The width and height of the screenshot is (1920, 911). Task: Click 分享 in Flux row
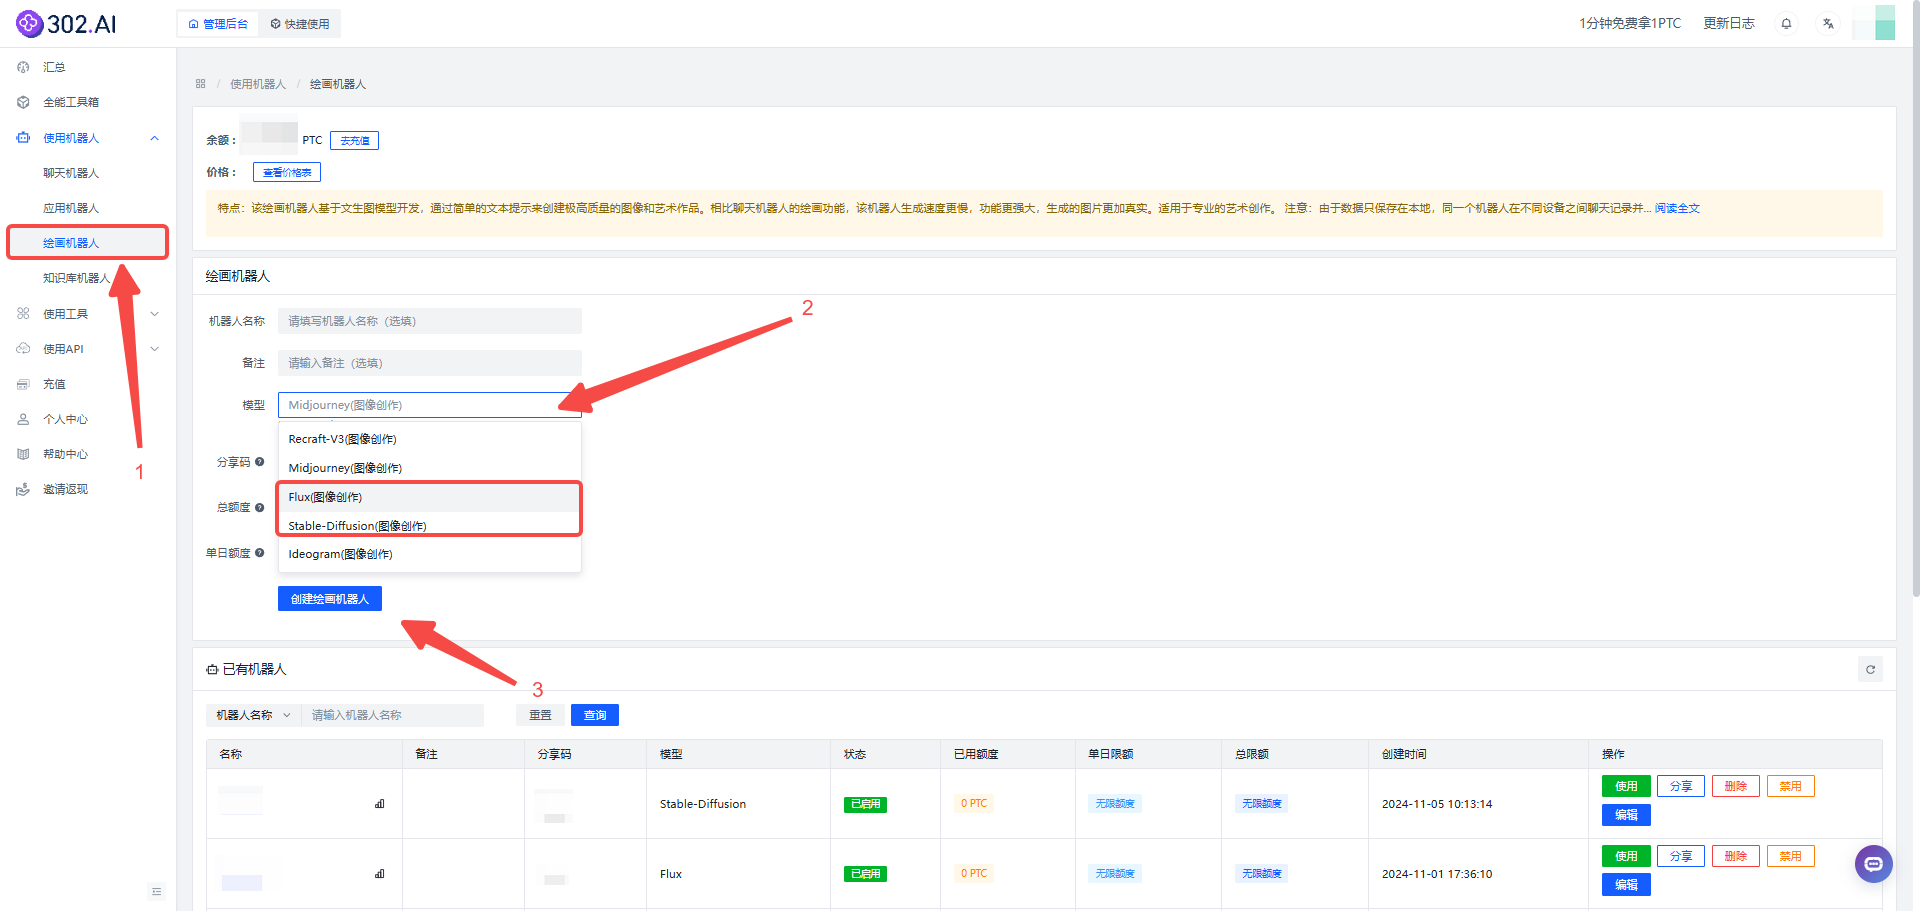(1681, 856)
